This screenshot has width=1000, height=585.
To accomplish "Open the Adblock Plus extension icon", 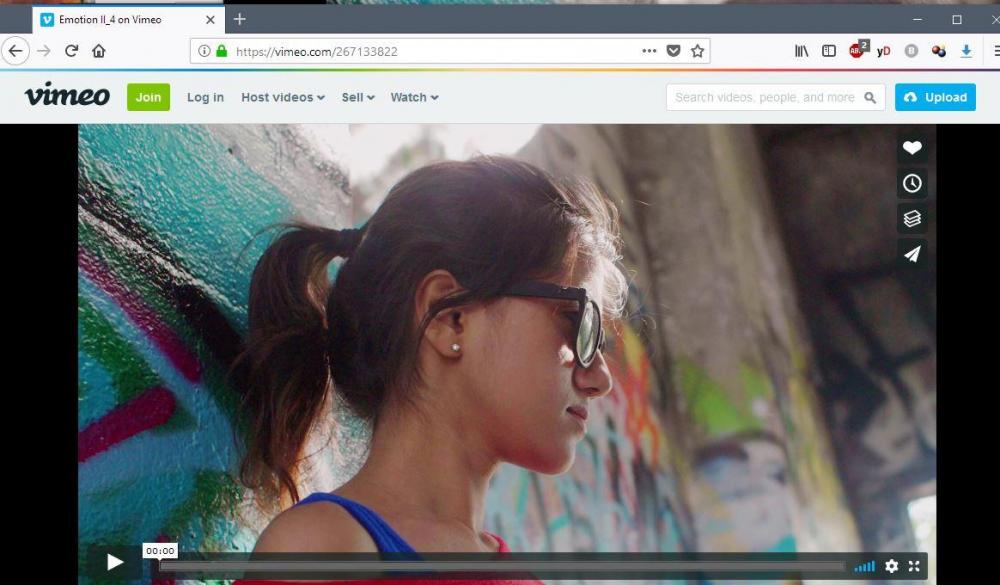I will [858, 50].
